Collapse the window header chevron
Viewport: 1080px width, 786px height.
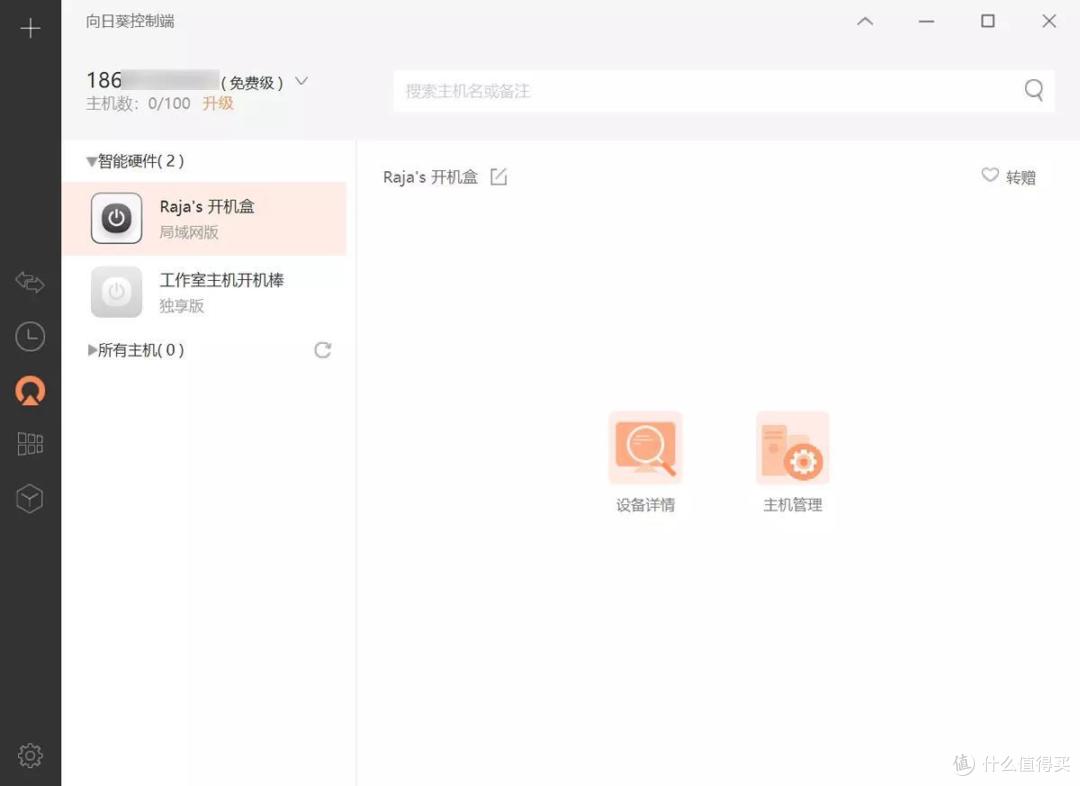pos(865,21)
